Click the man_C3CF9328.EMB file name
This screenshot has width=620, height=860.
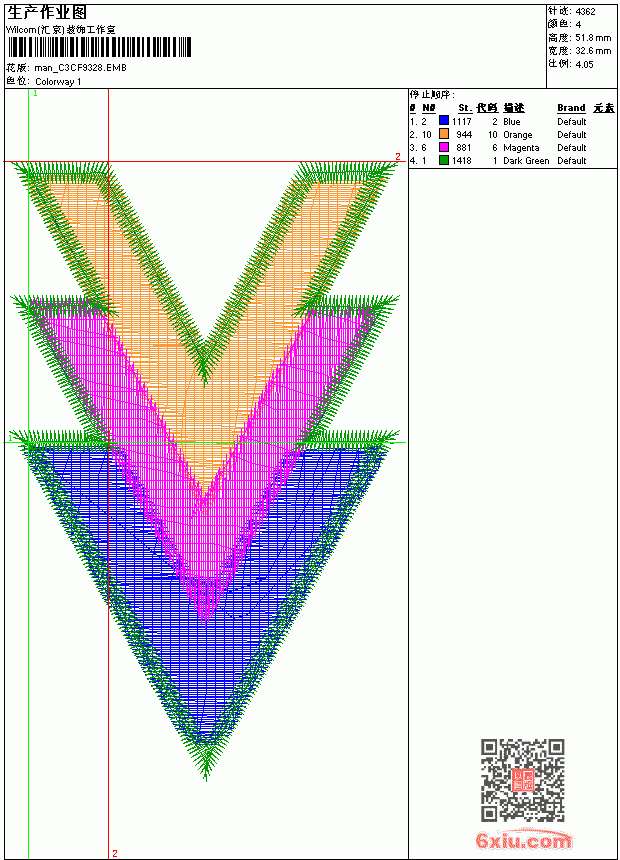point(80,67)
